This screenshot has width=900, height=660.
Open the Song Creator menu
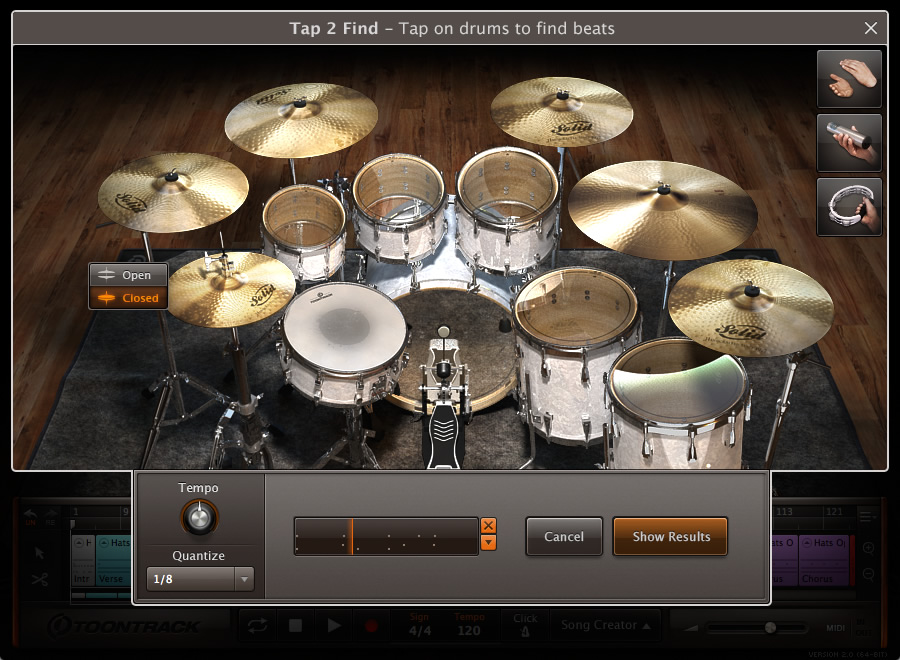coord(606,625)
